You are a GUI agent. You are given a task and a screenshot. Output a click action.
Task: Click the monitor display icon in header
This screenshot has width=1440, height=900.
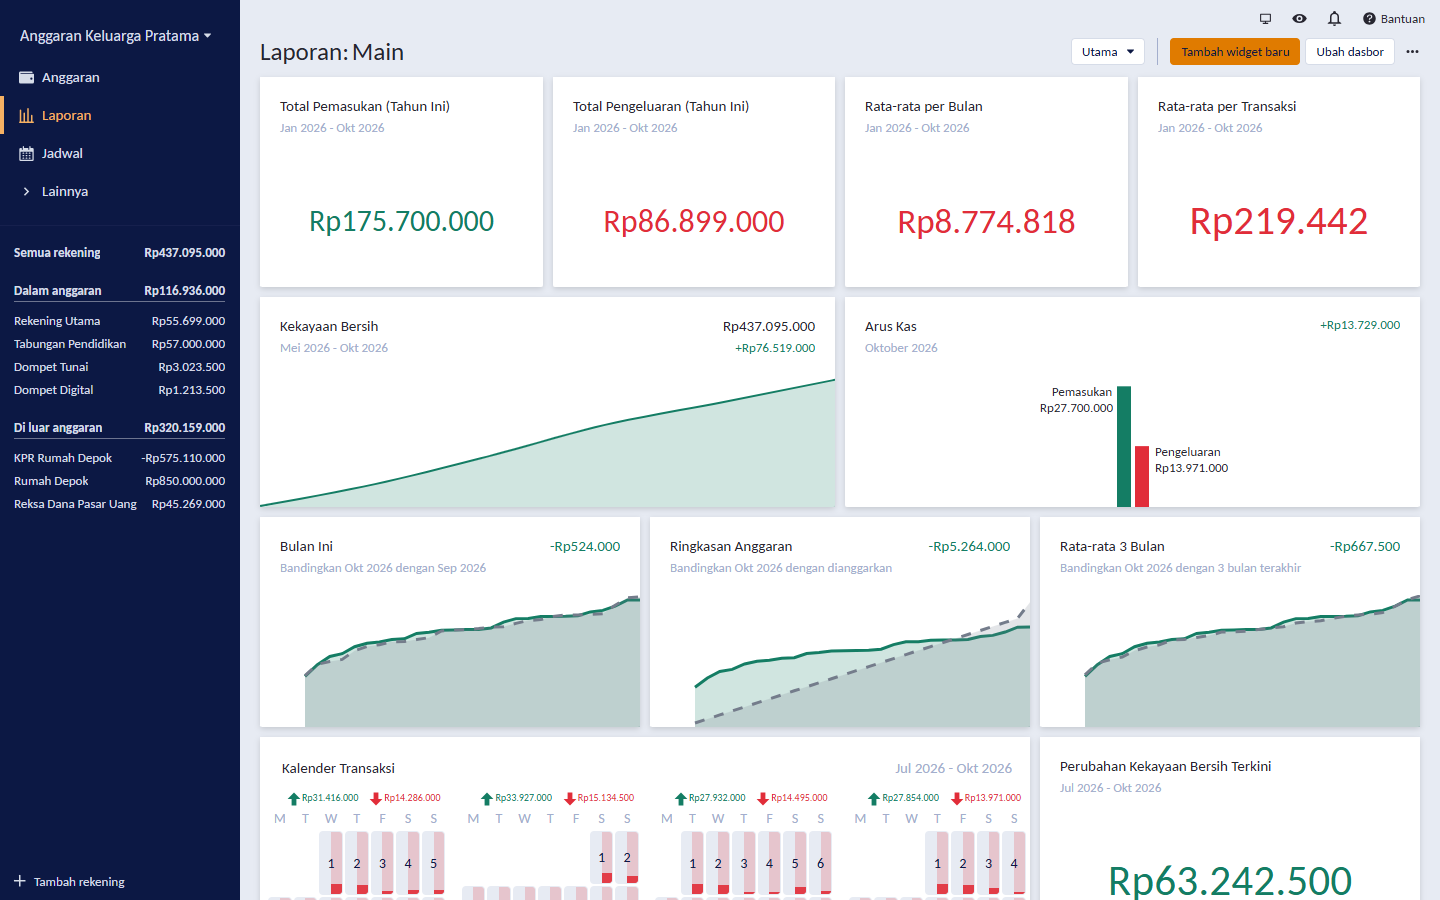click(x=1265, y=19)
